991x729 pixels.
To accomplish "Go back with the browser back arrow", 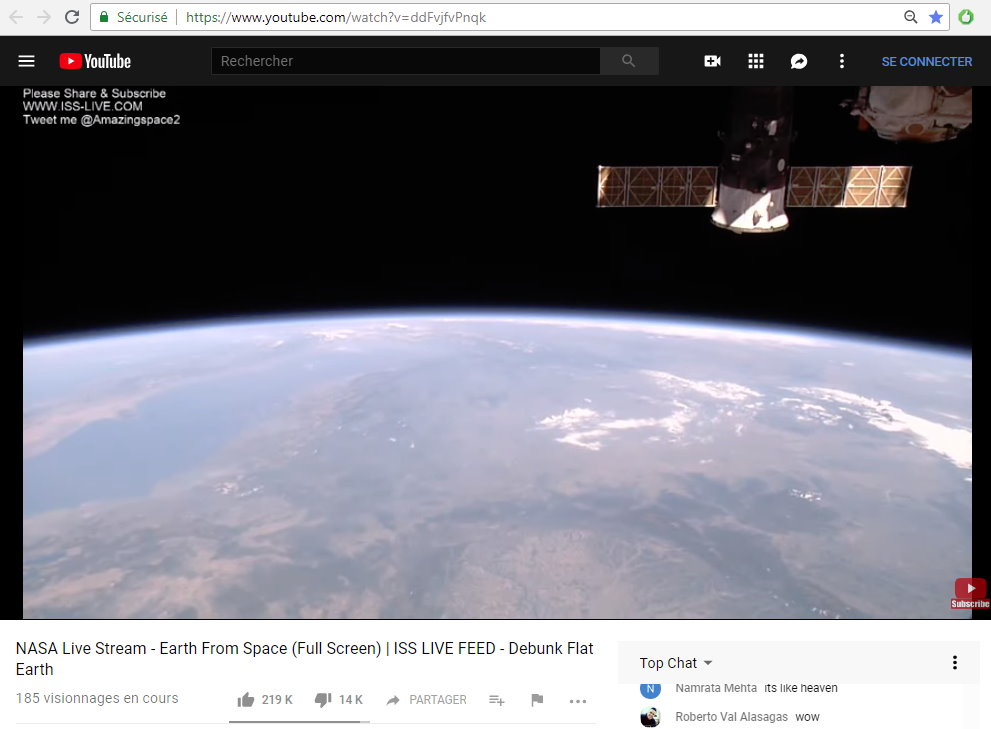I will click(16, 17).
